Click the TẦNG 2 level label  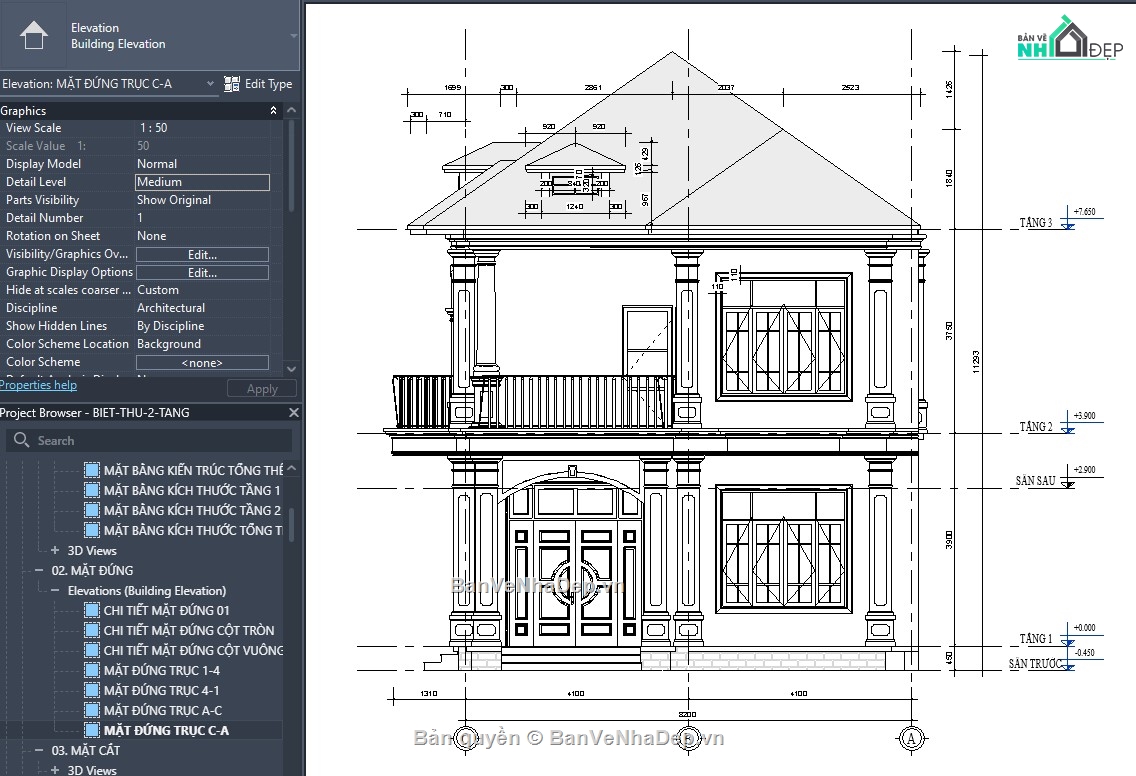pos(1035,427)
